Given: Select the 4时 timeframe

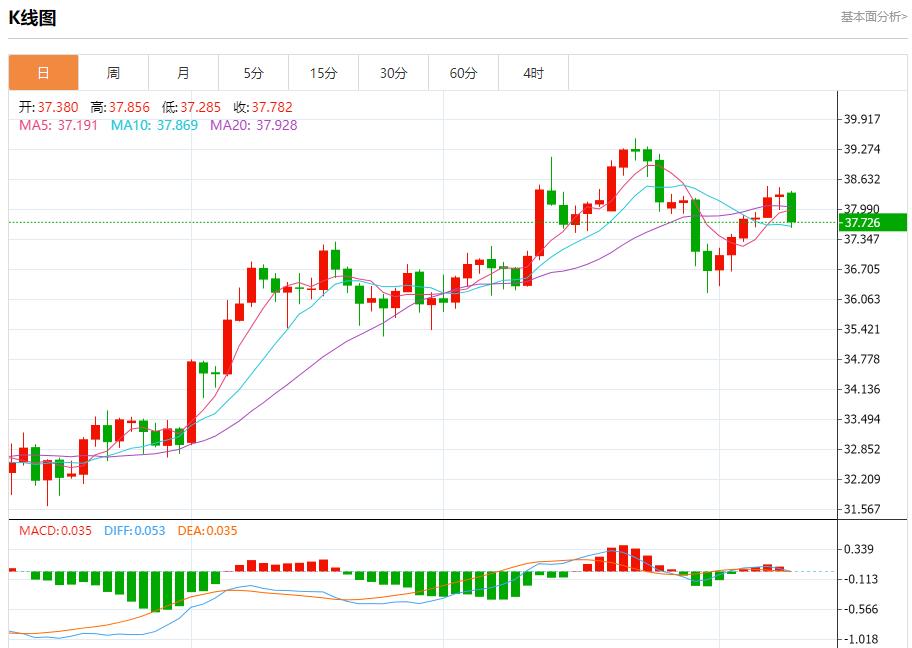Looking at the screenshot, I should click(532, 72).
